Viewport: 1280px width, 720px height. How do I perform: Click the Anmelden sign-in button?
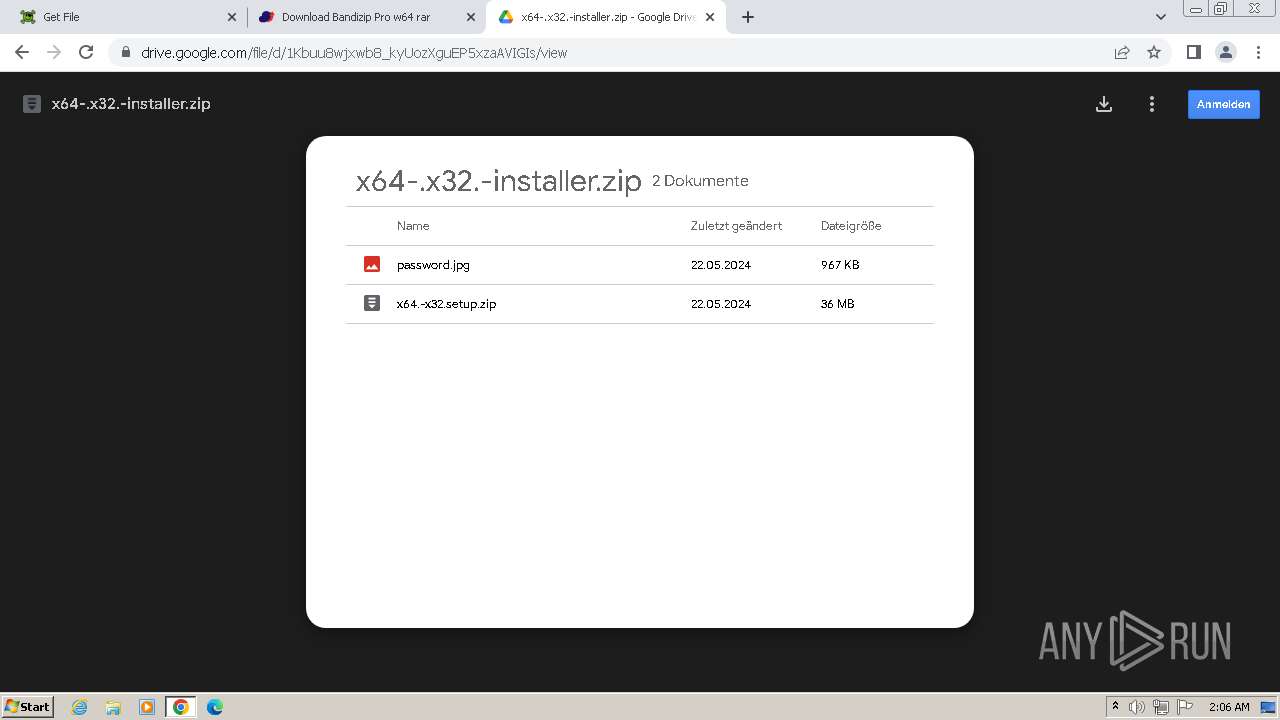(1224, 104)
